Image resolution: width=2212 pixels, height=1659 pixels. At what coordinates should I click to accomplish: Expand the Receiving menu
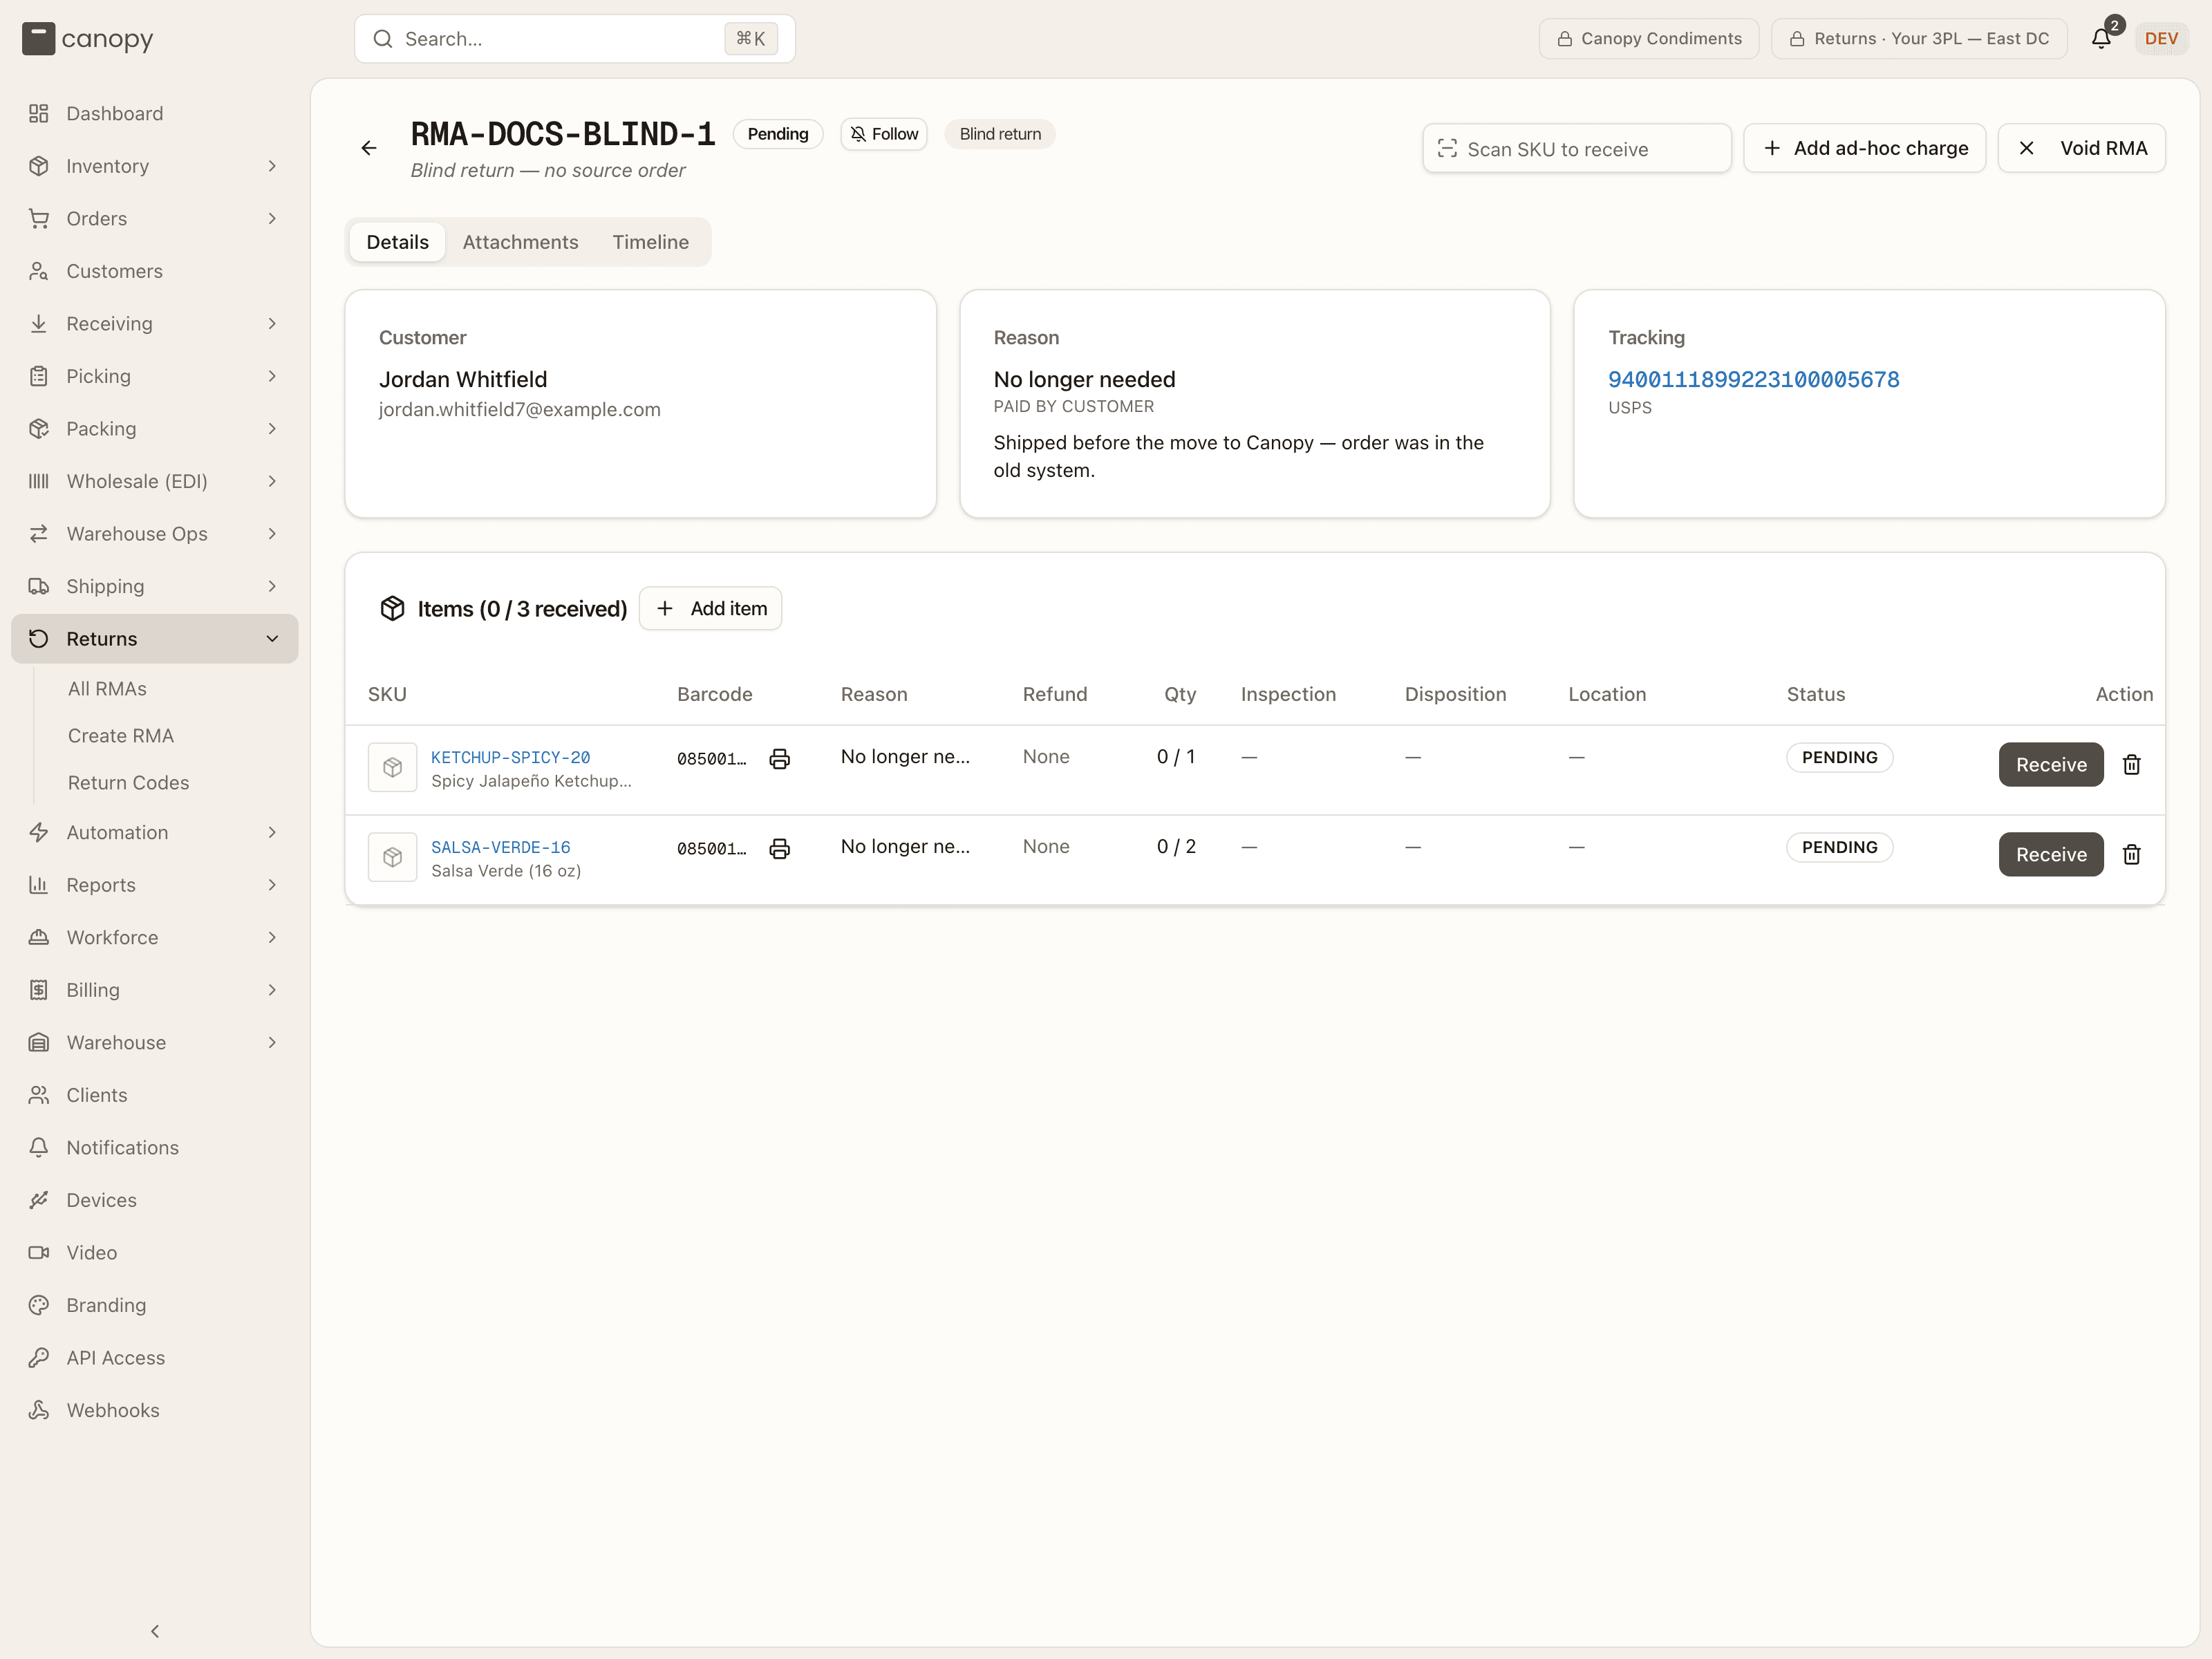pyautogui.click(x=155, y=323)
